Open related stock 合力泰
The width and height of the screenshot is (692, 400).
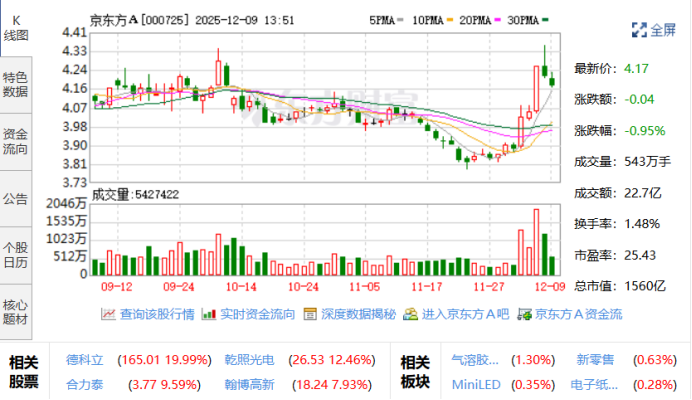(x=85, y=382)
